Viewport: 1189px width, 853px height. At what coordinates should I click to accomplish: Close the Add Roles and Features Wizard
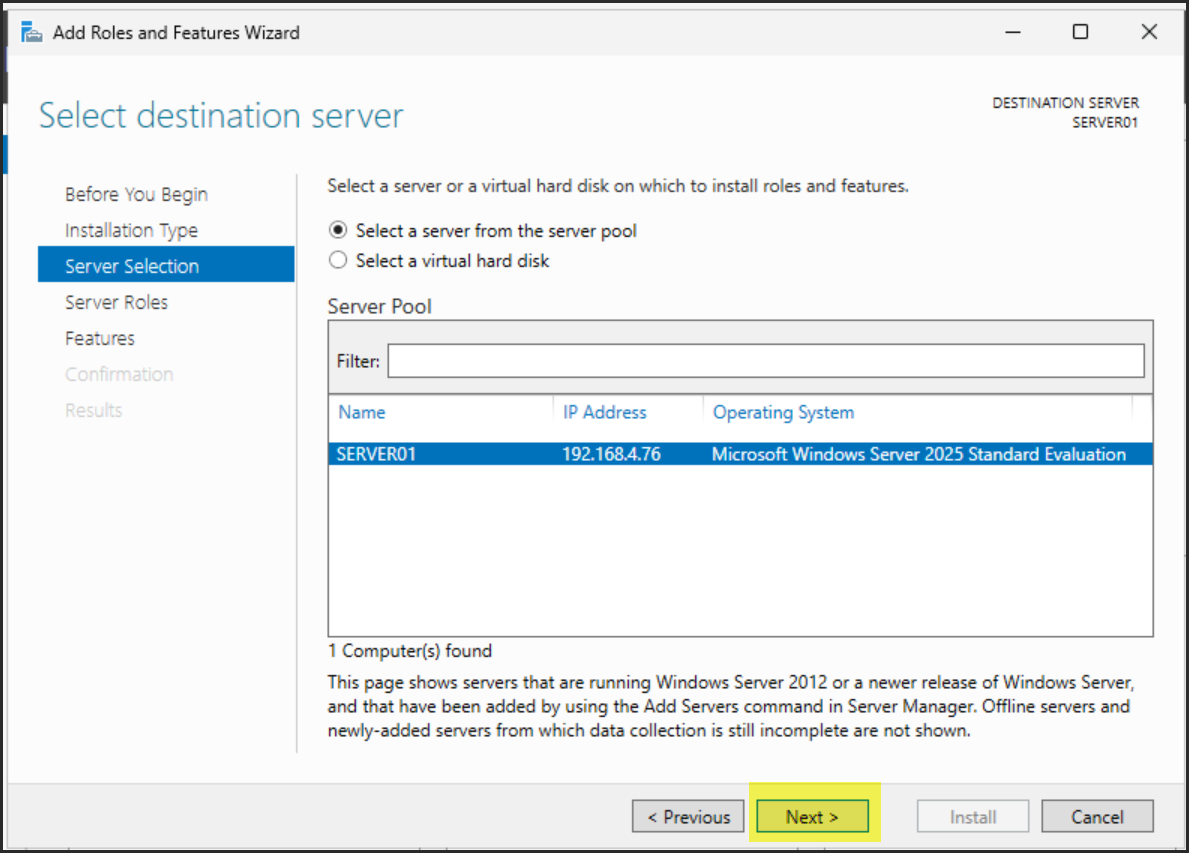coord(1149,32)
